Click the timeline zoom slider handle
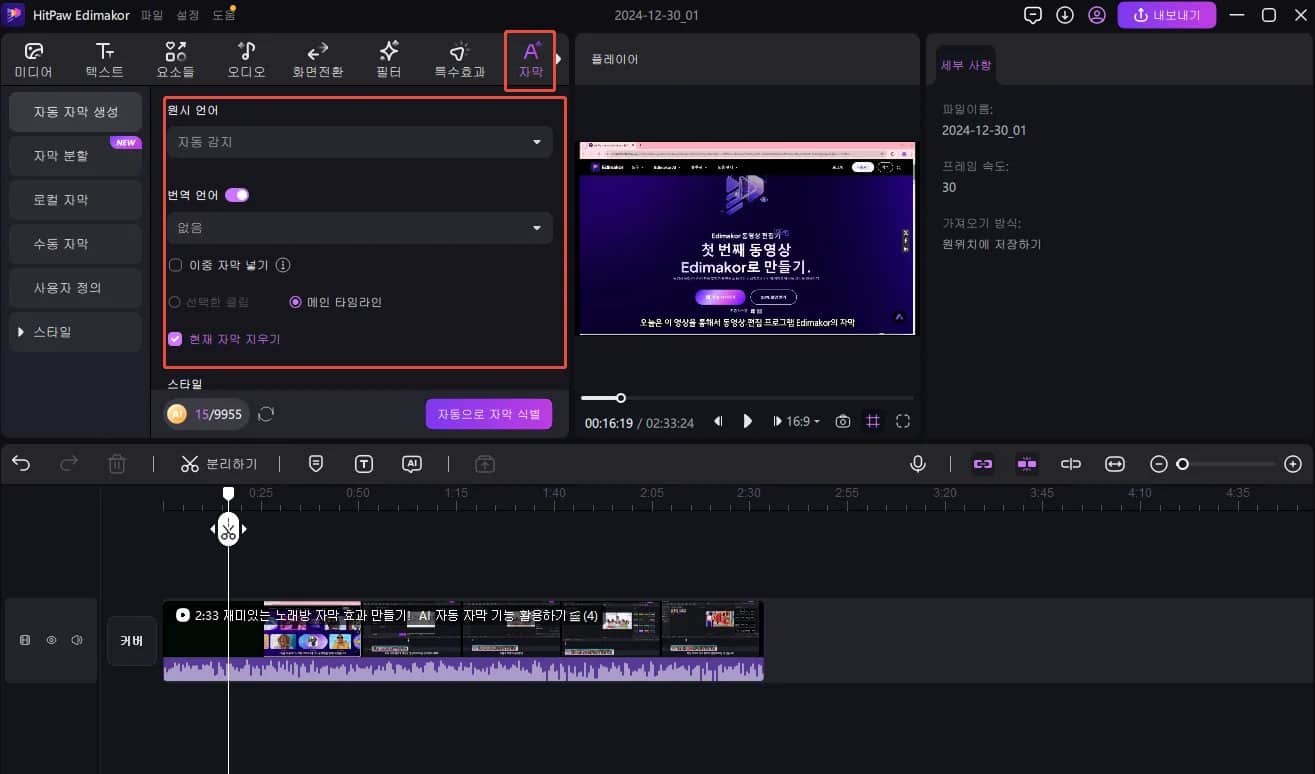1315x774 pixels. 1184,463
